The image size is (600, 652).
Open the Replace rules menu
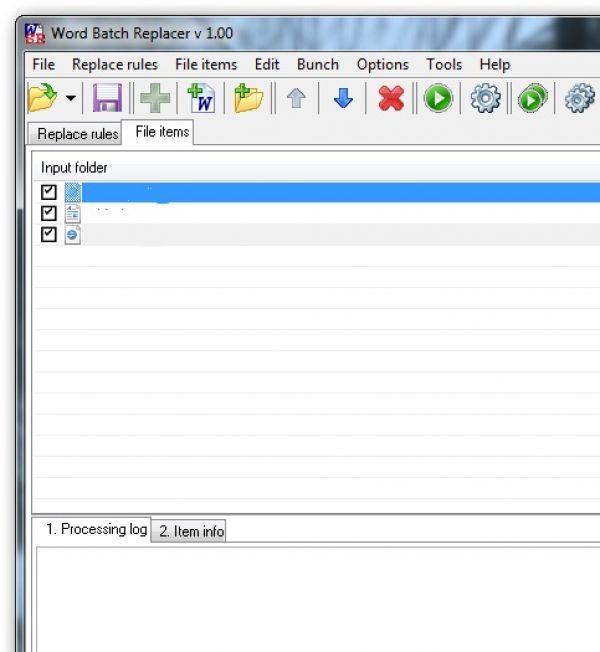point(115,64)
